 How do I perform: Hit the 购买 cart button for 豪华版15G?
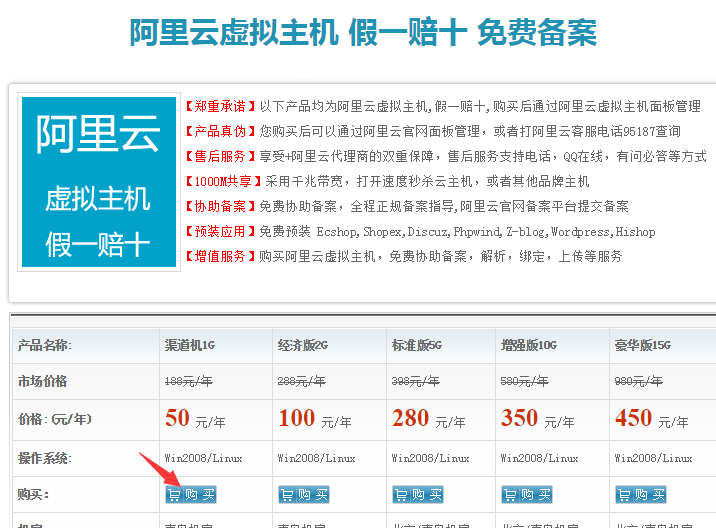click(x=641, y=494)
